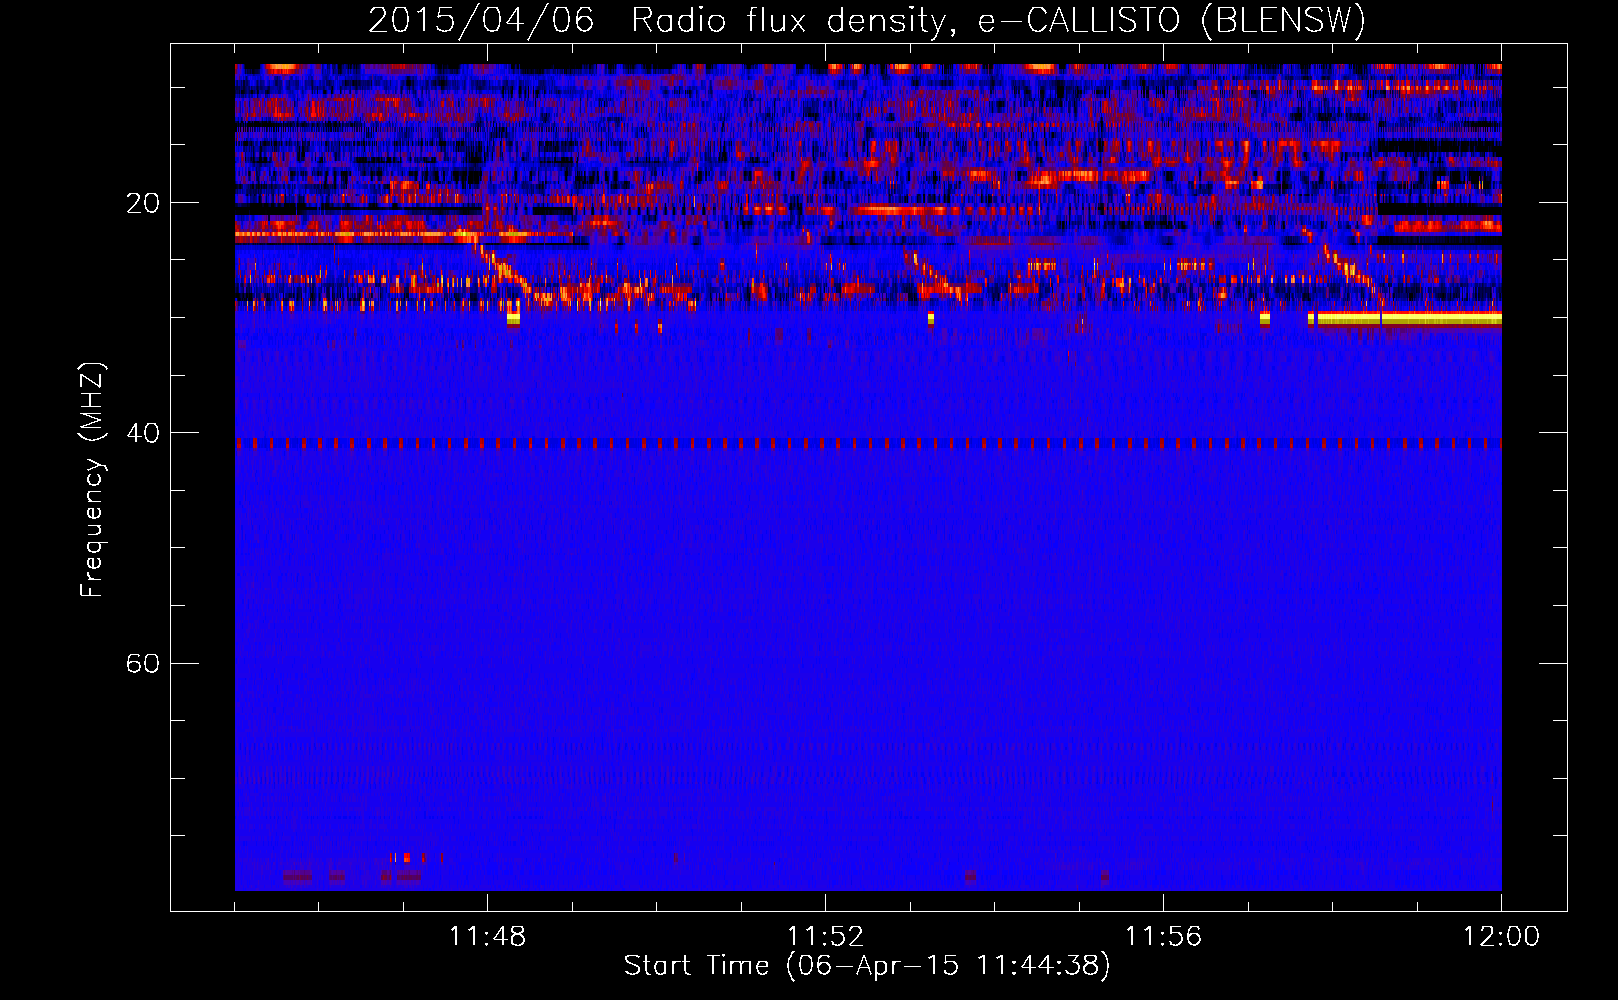
Task: Click the 20 MHz frequency tick label
Action: [142, 203]
